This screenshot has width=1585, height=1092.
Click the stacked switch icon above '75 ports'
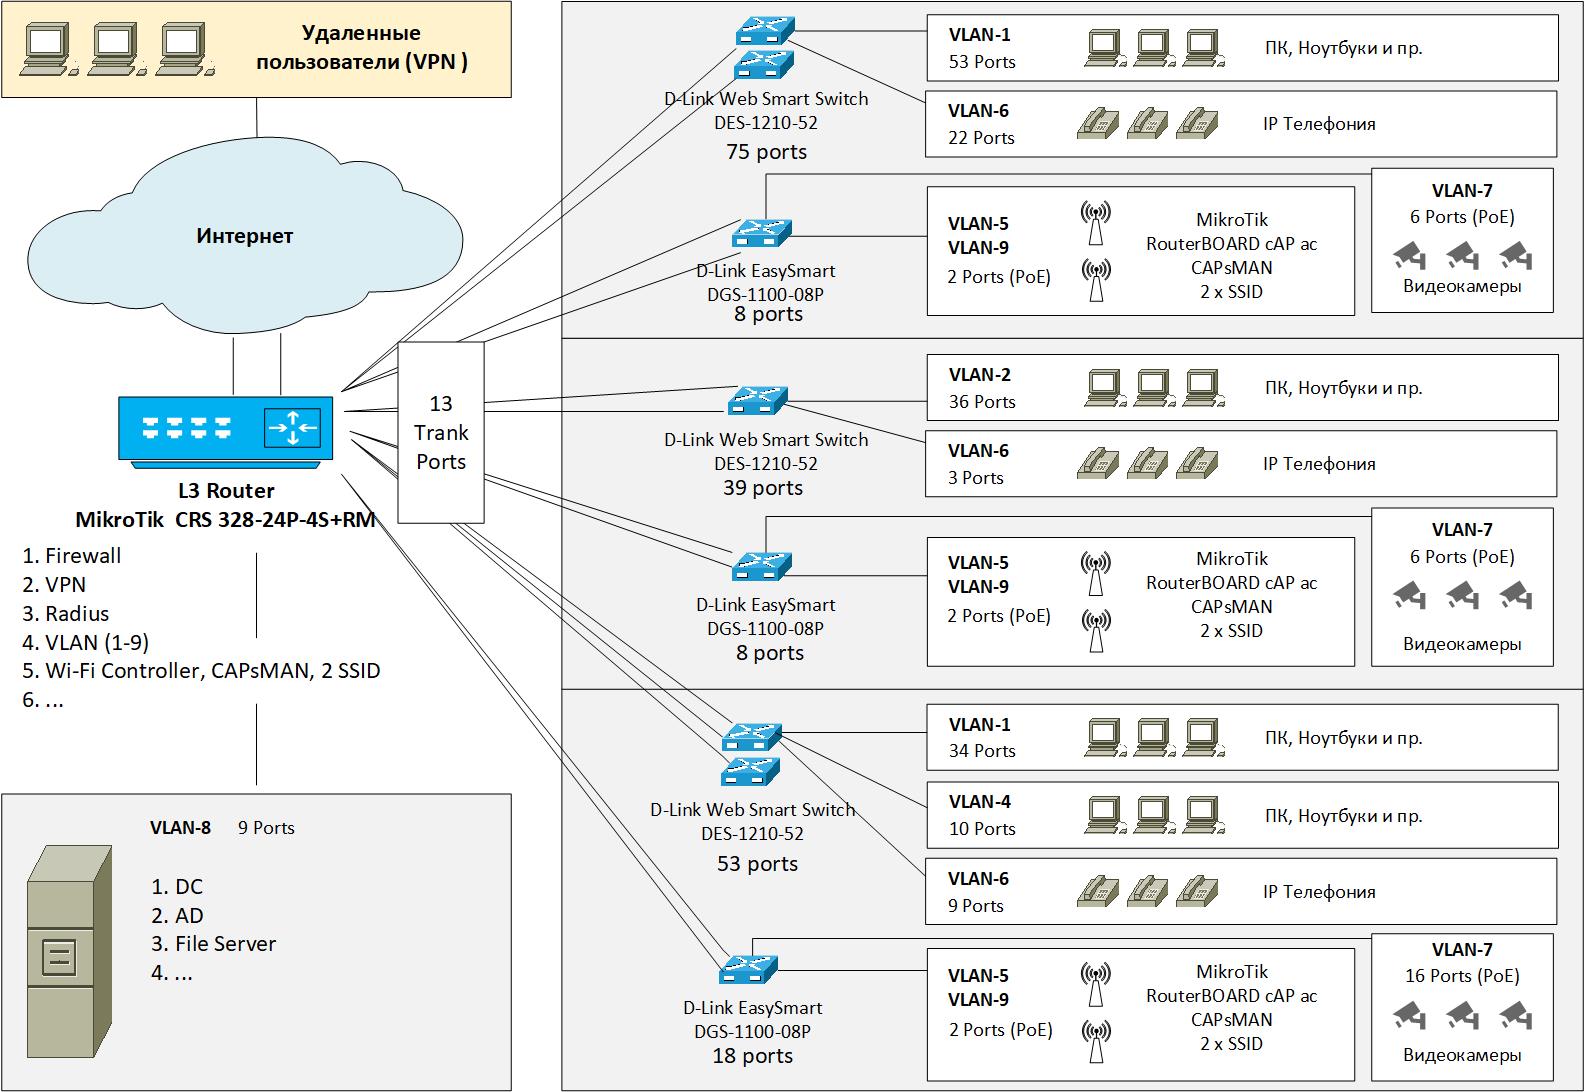point(763,47)
